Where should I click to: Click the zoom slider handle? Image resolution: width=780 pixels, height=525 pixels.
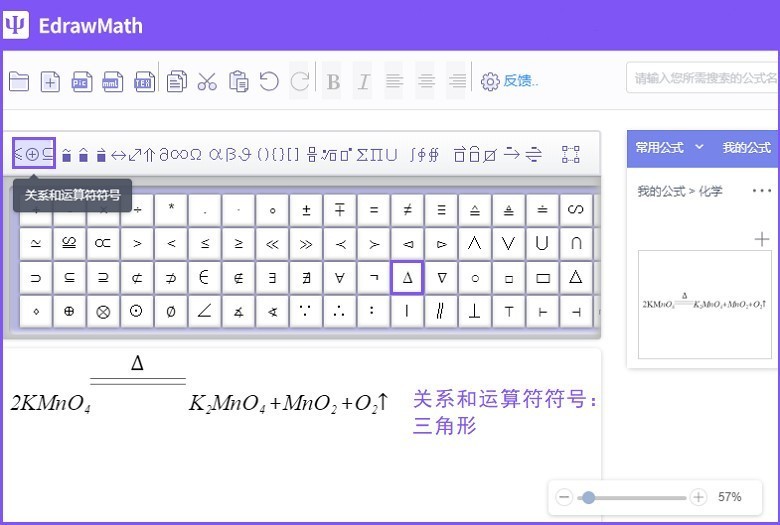point(588,497)
